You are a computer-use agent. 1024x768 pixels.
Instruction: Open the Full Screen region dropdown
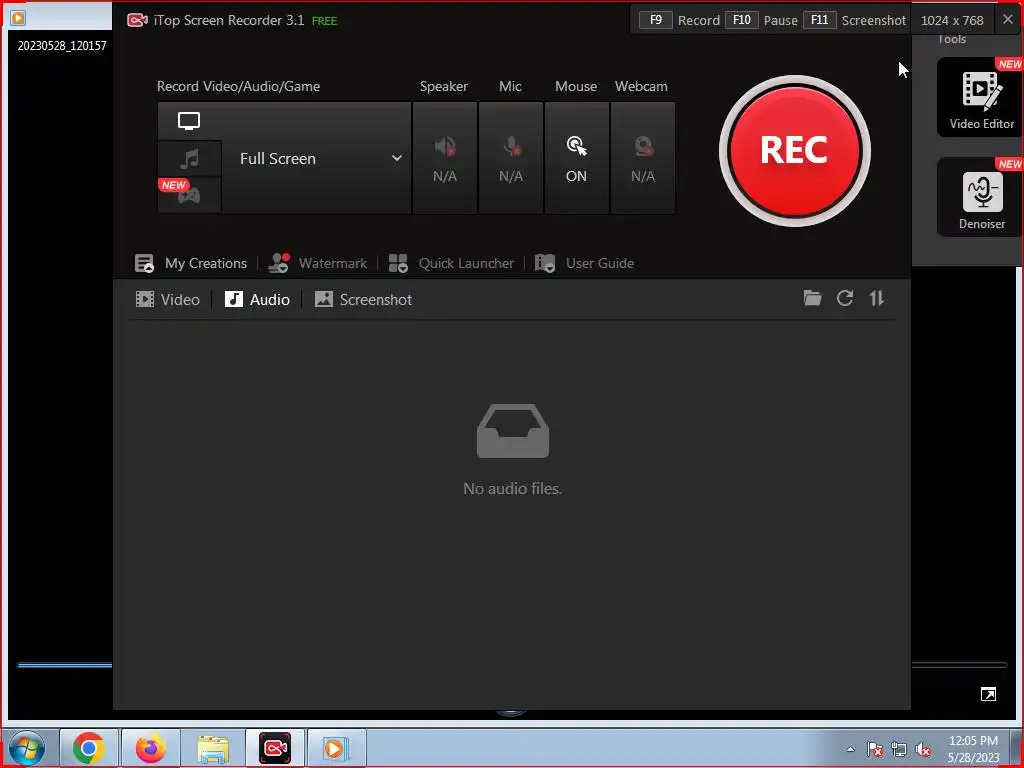317,158
